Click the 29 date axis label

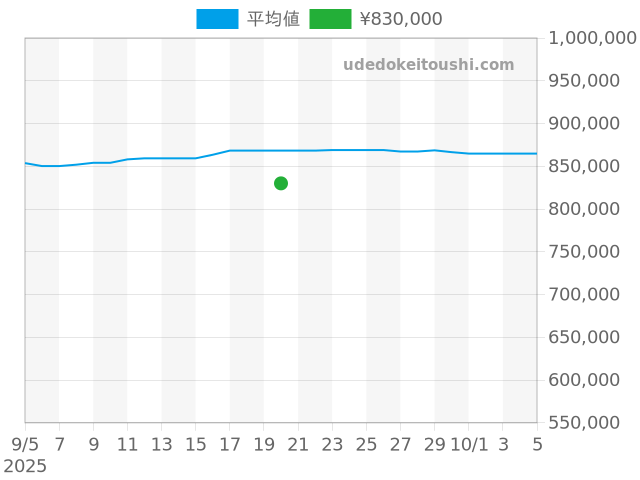tap(435, 444)
